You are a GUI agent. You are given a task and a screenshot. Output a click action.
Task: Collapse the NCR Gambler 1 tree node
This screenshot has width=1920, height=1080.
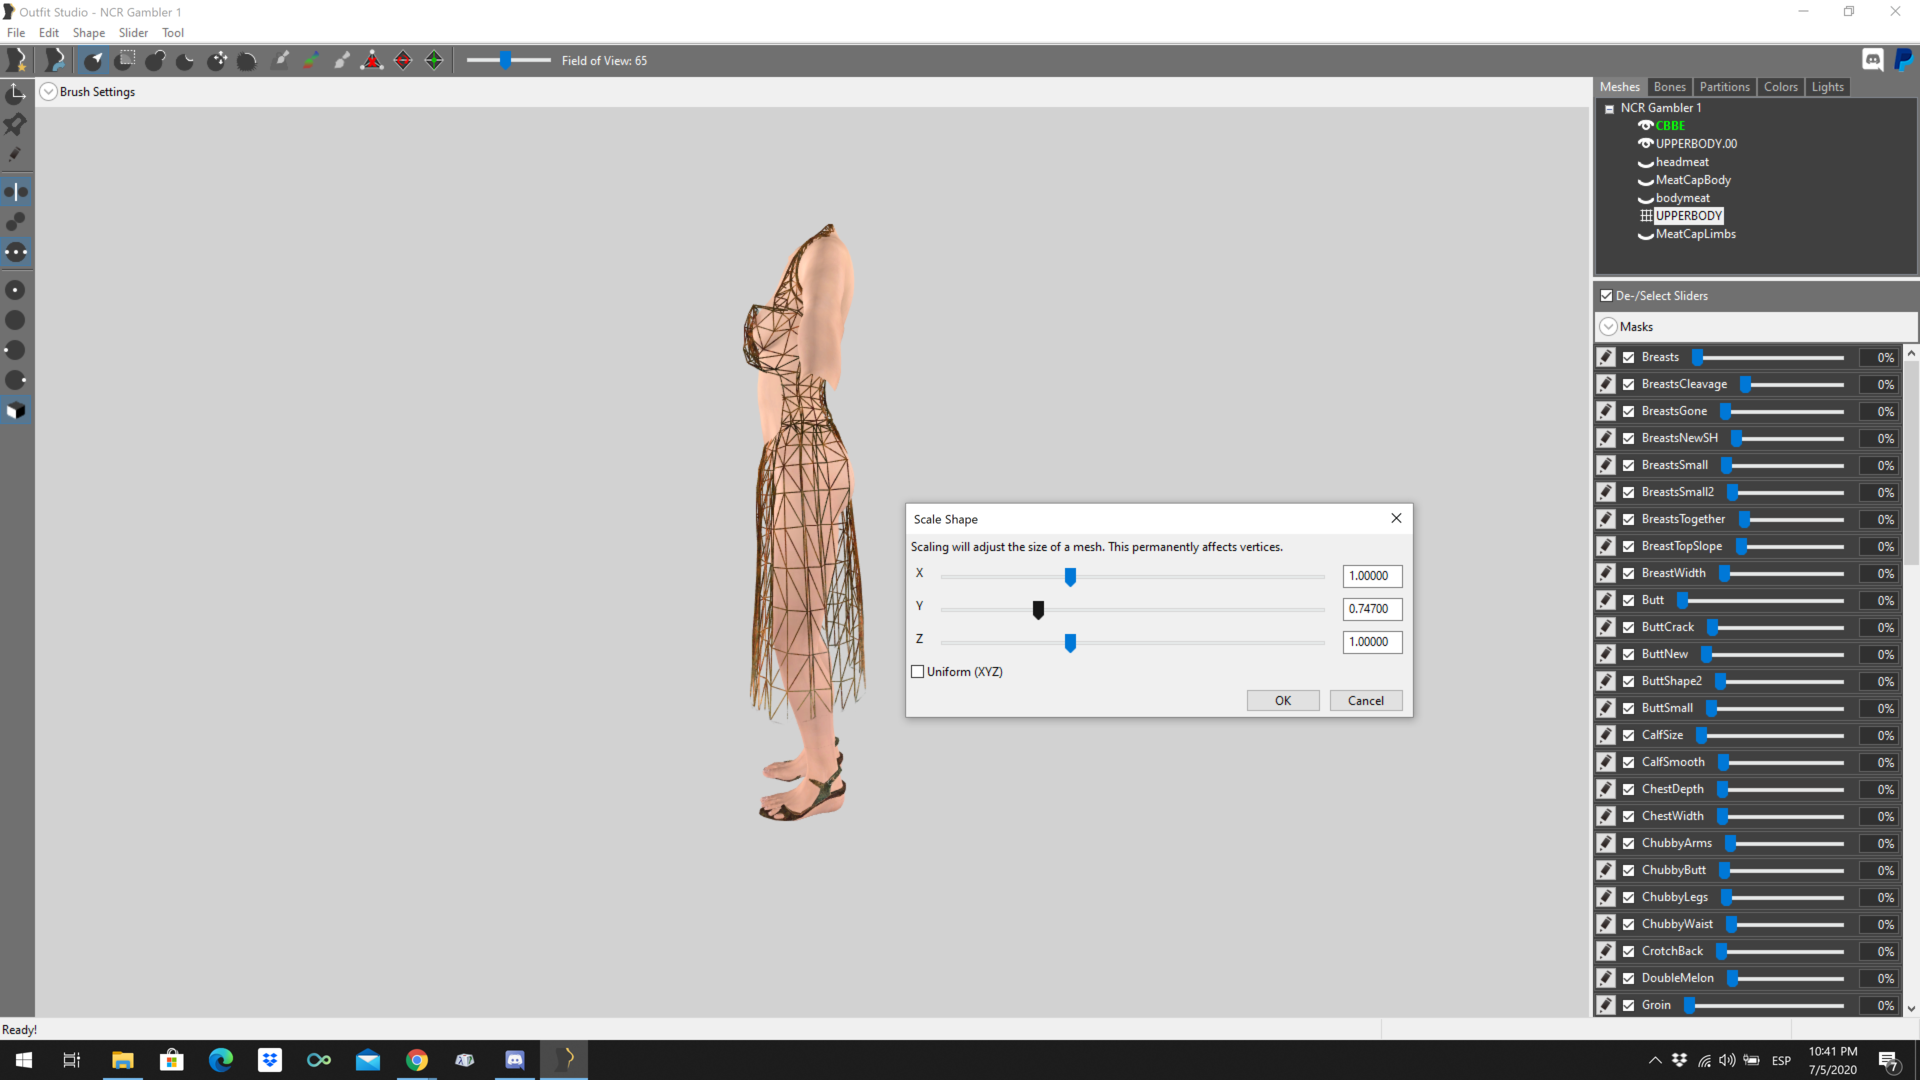[x=1610, y=109]
